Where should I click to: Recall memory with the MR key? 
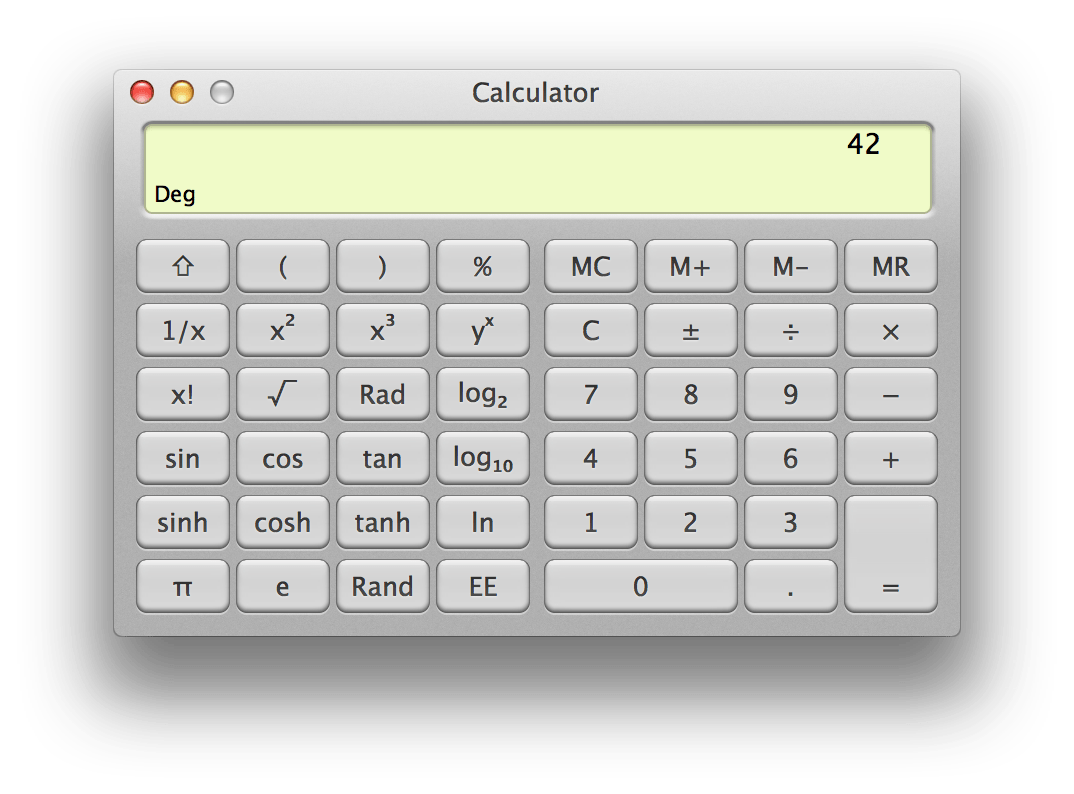click(x=891, y=266)
